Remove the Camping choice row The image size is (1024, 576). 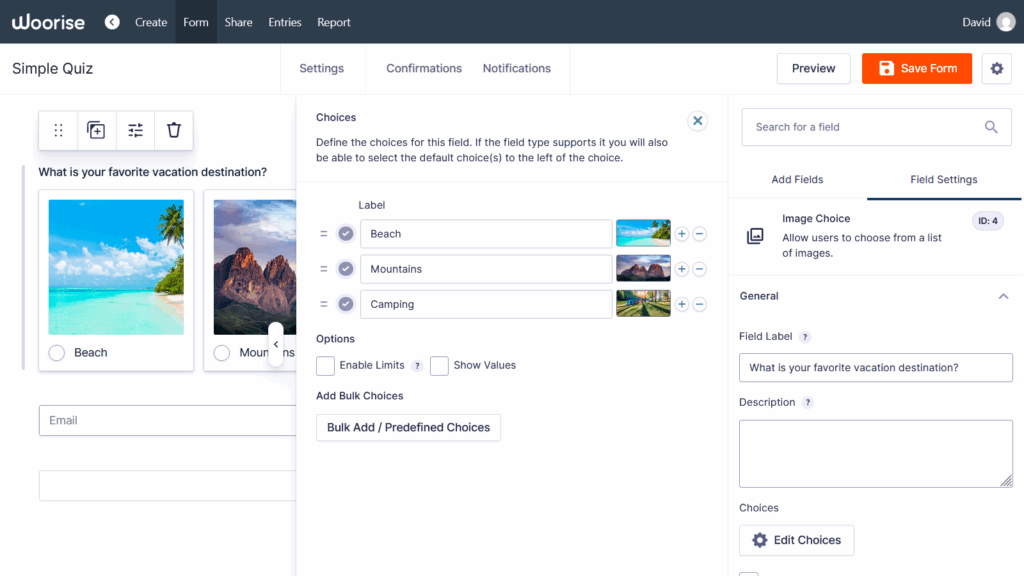click(x=700, y=304)
